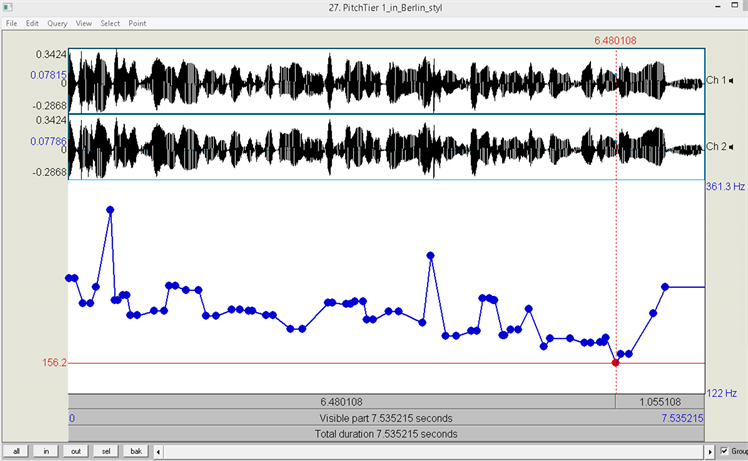Click the left scroll arrow of horizontal scrollbar
This screenshot has width=748, height=461.
[x=158, y=452]
